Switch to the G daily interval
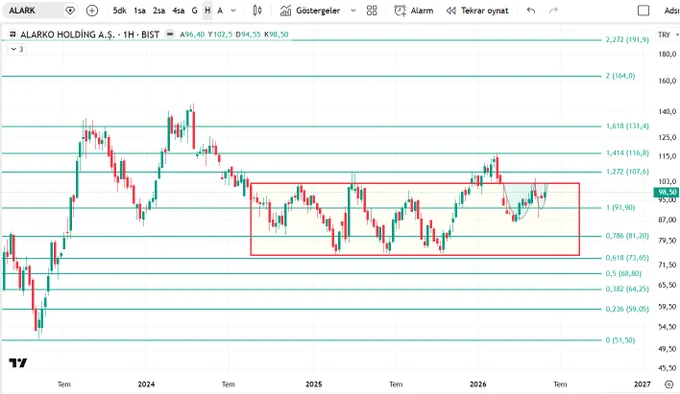 click(194, 10)
